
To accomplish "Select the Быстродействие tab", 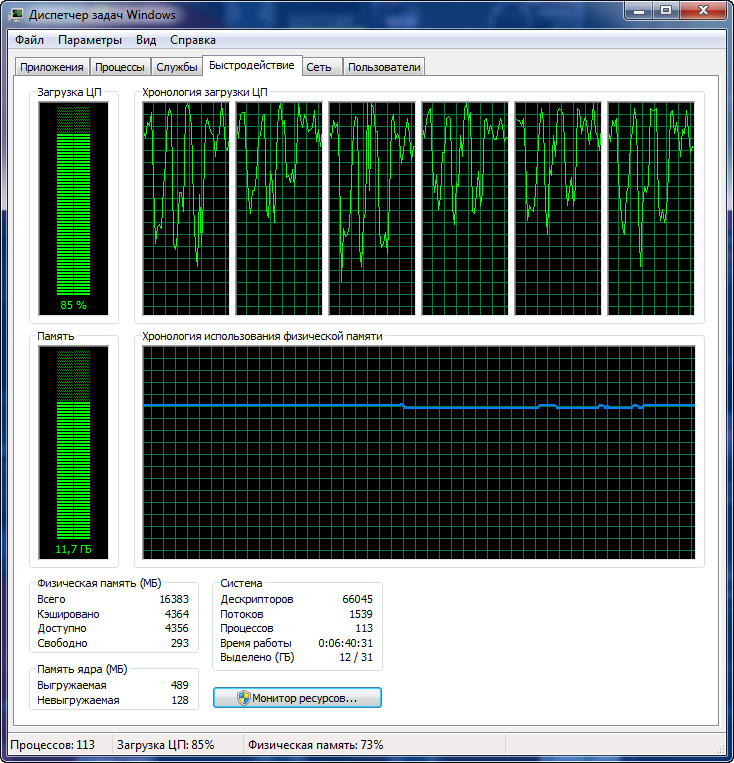I will point(252,65).
